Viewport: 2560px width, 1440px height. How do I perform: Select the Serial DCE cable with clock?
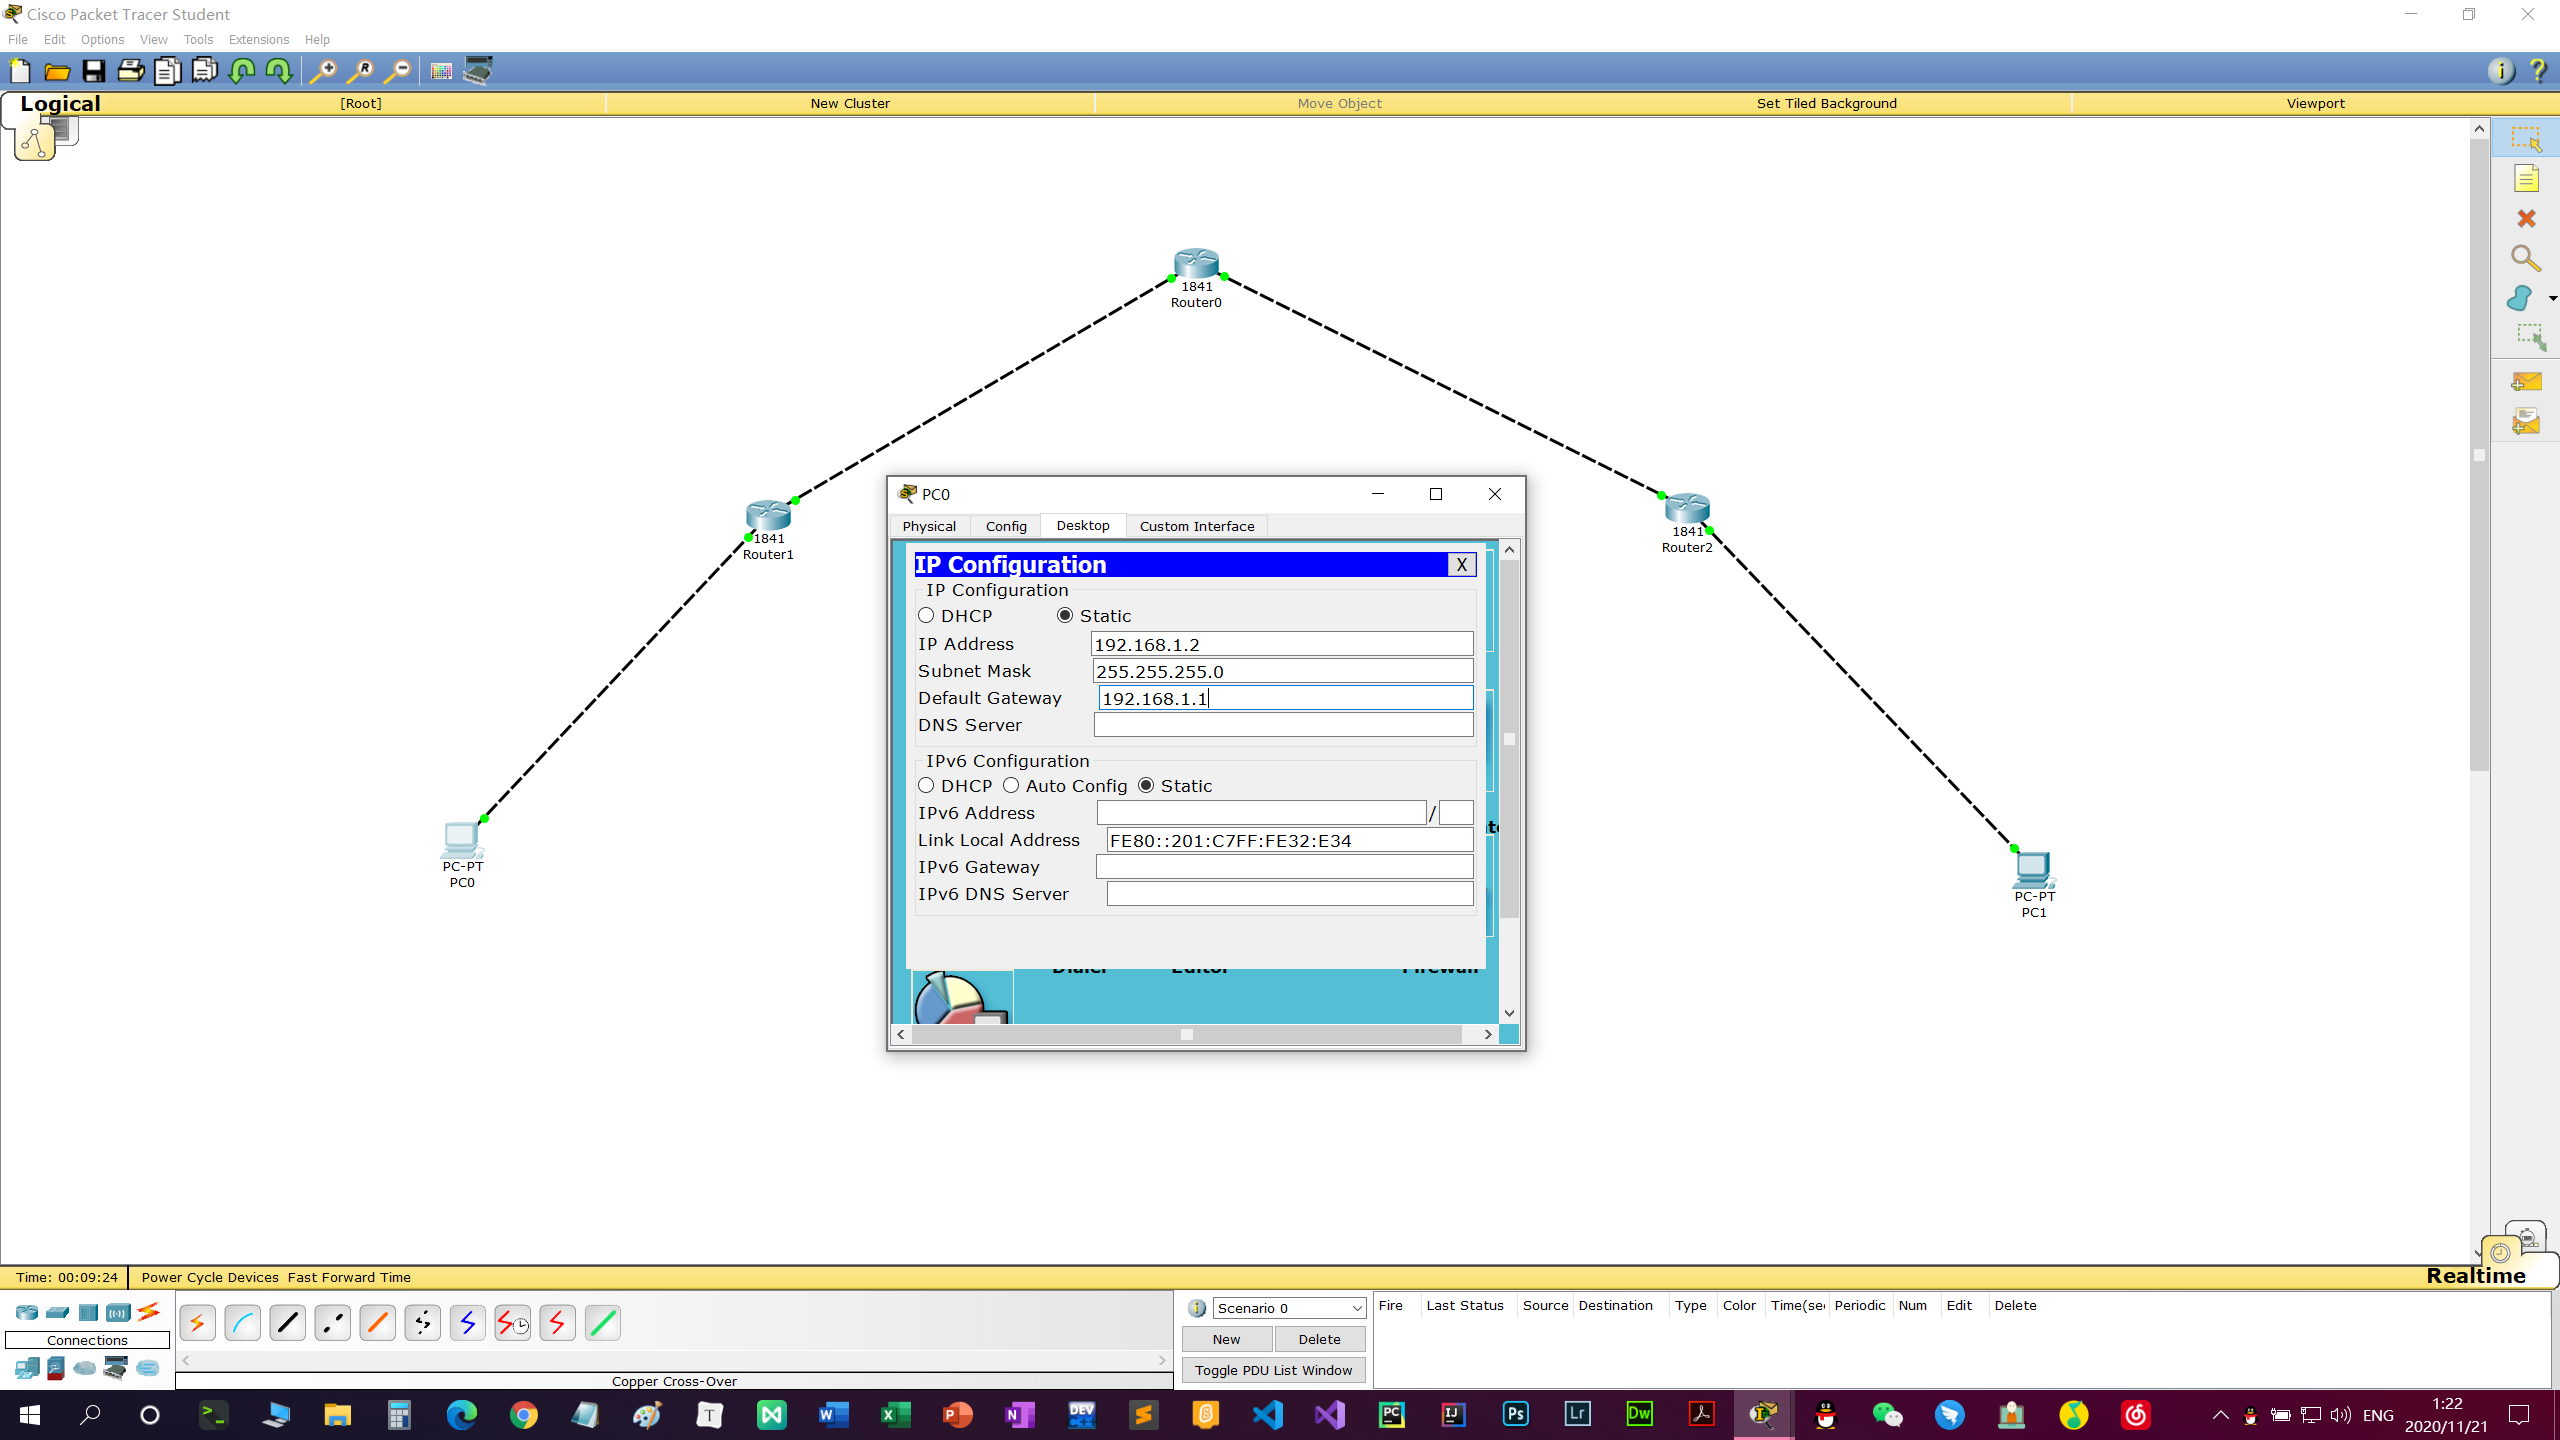tap(513, 1323)
